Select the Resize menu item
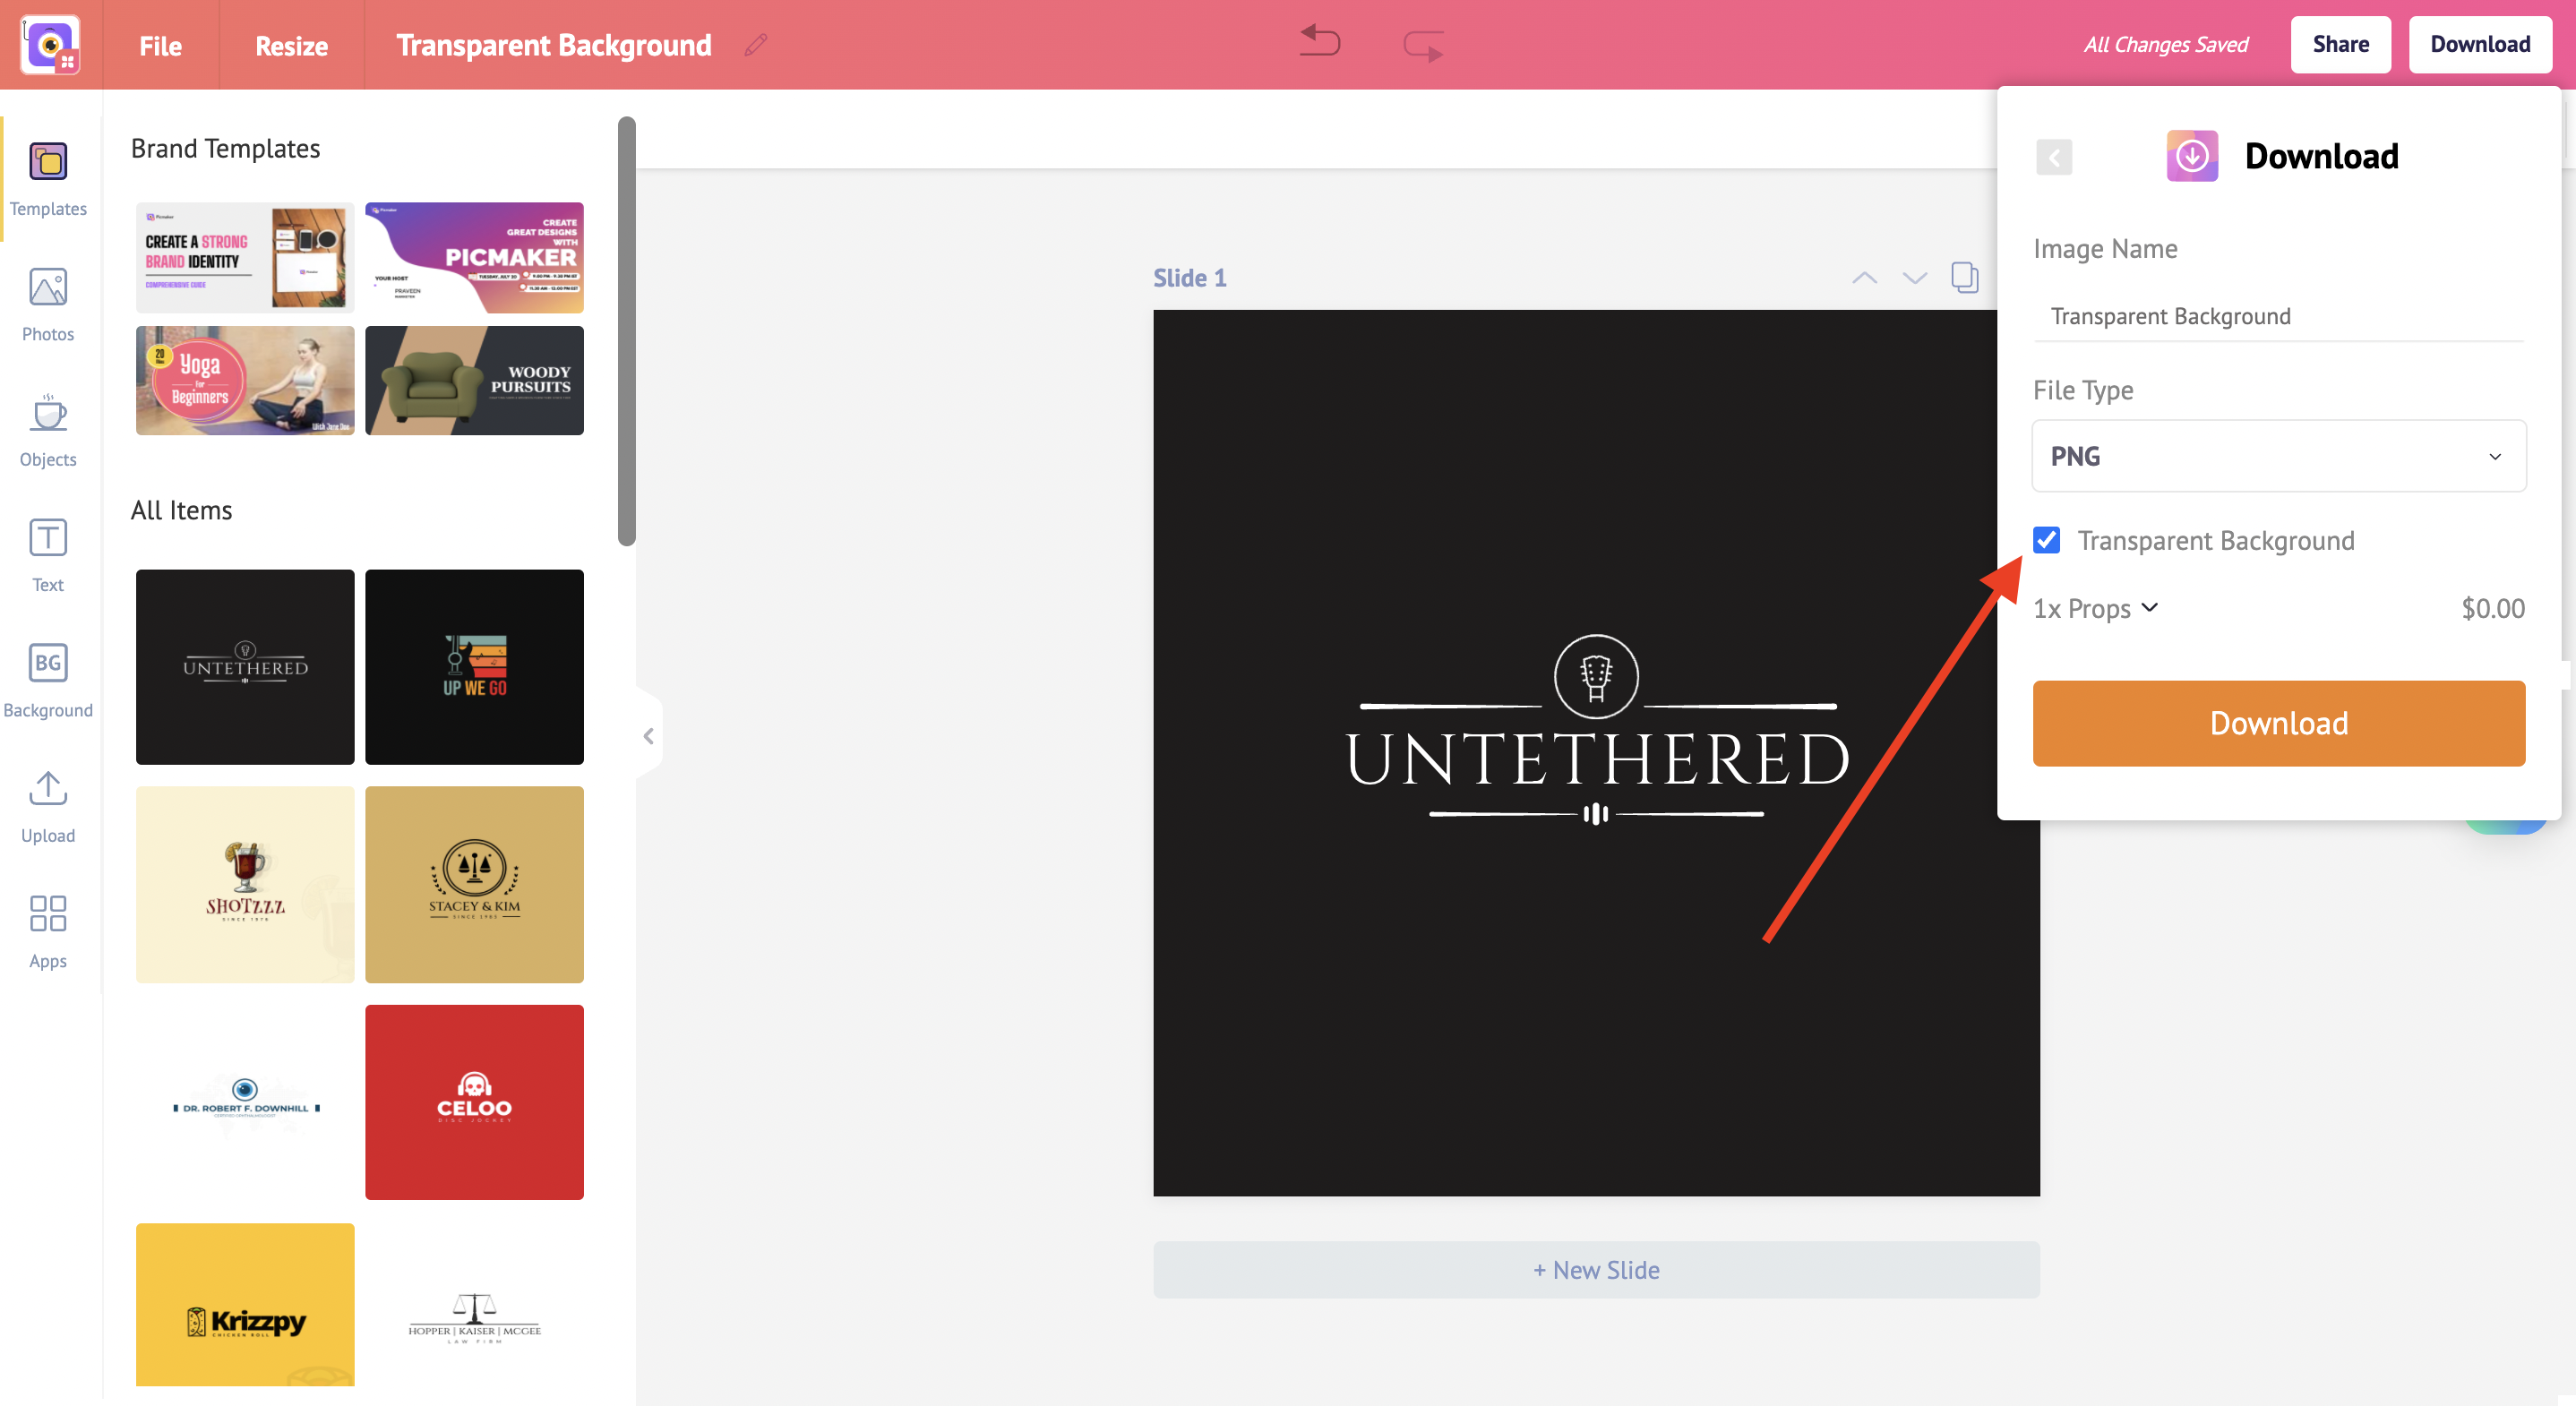 pos(291,43)
